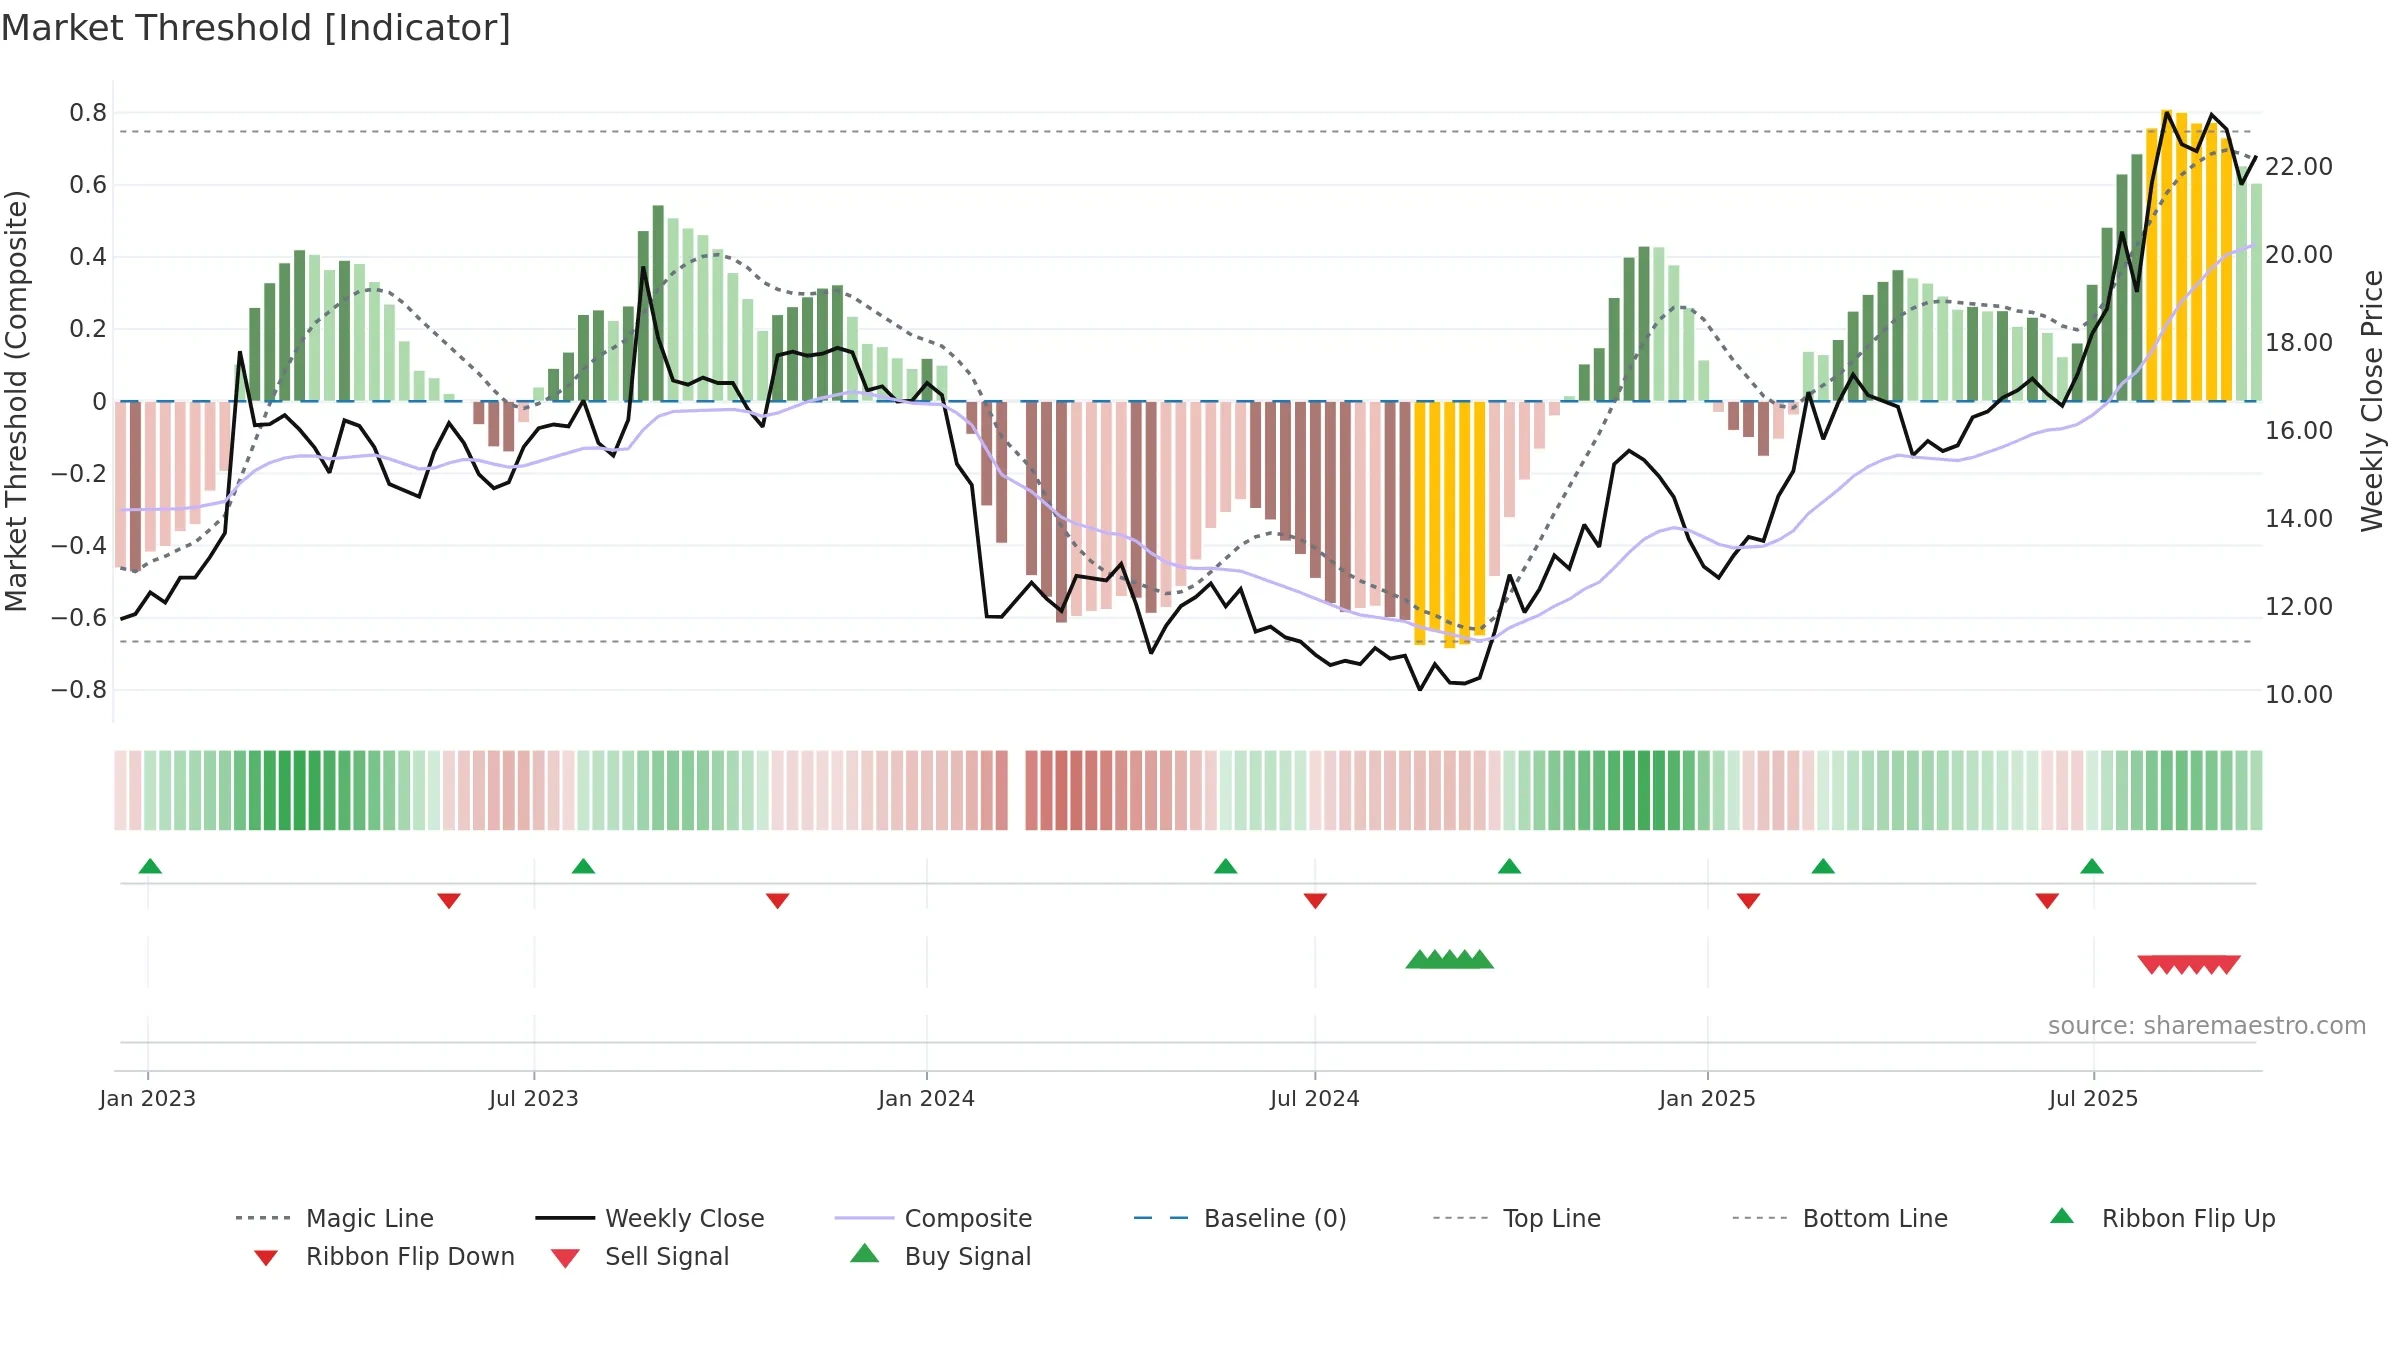Click the Ribbon Flip Down marker at Jul 2024
2400x1350 pixels.
pos(1315,901)
